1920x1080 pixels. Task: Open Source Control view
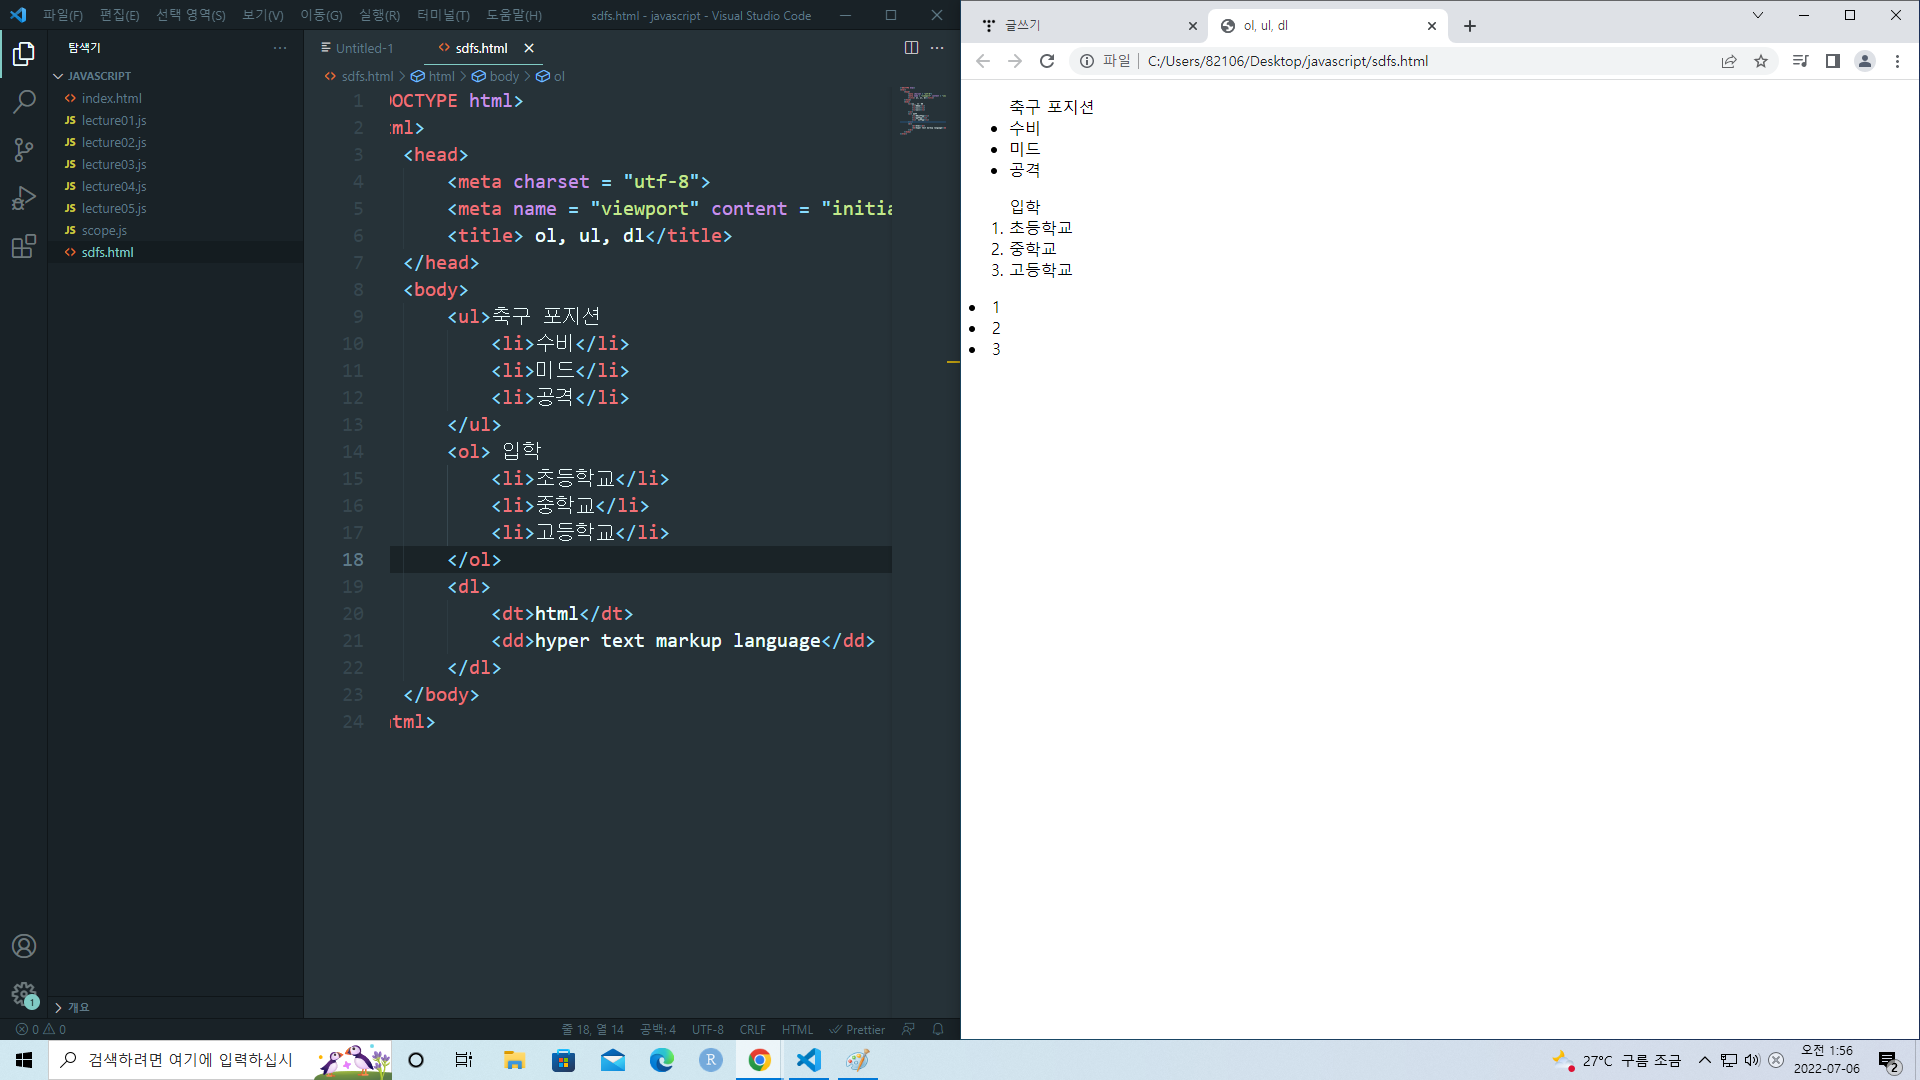click(24, 150)
